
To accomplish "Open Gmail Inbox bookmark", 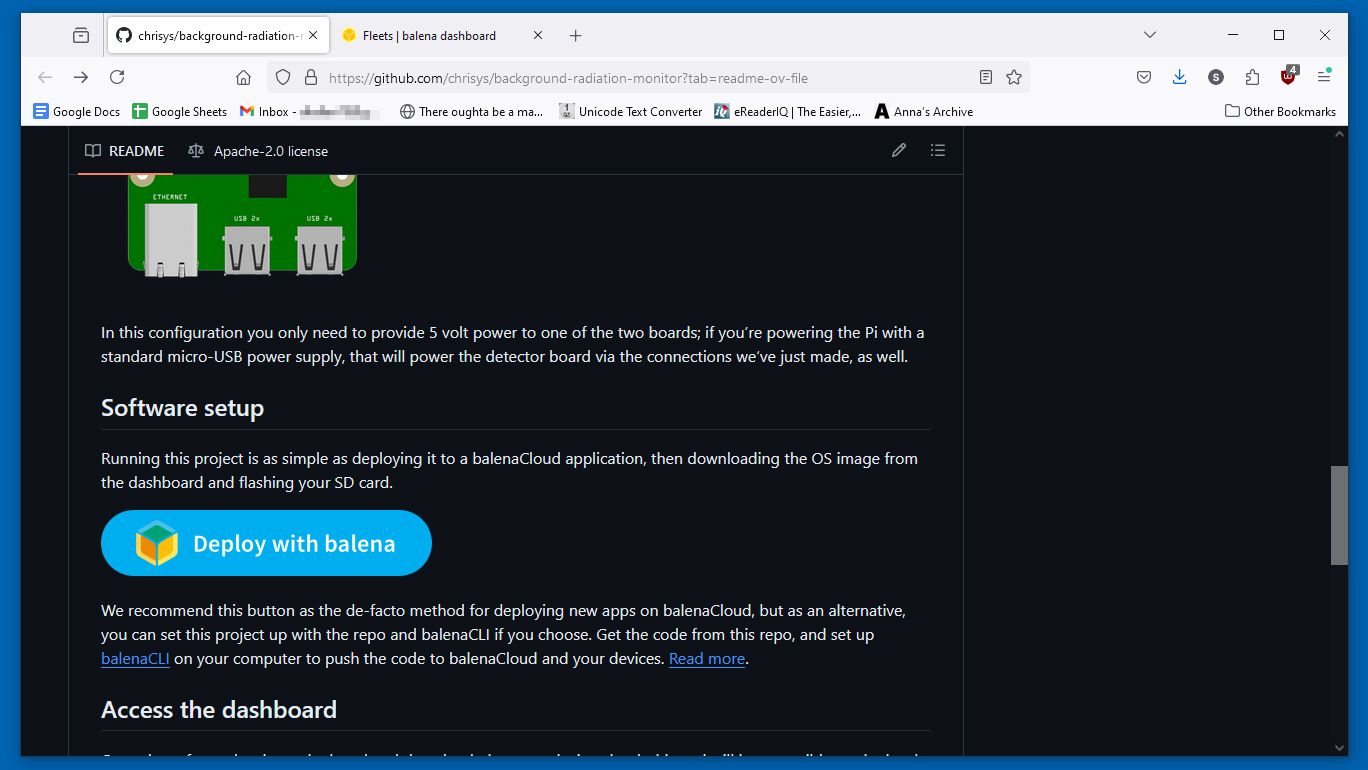I will tap(311, 111).
